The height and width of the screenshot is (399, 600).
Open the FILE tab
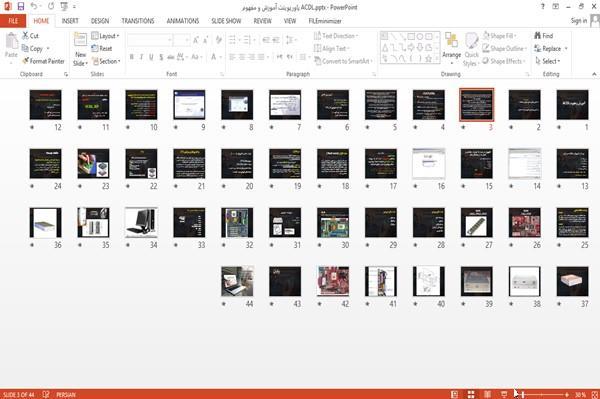click(x=13, y=21)
